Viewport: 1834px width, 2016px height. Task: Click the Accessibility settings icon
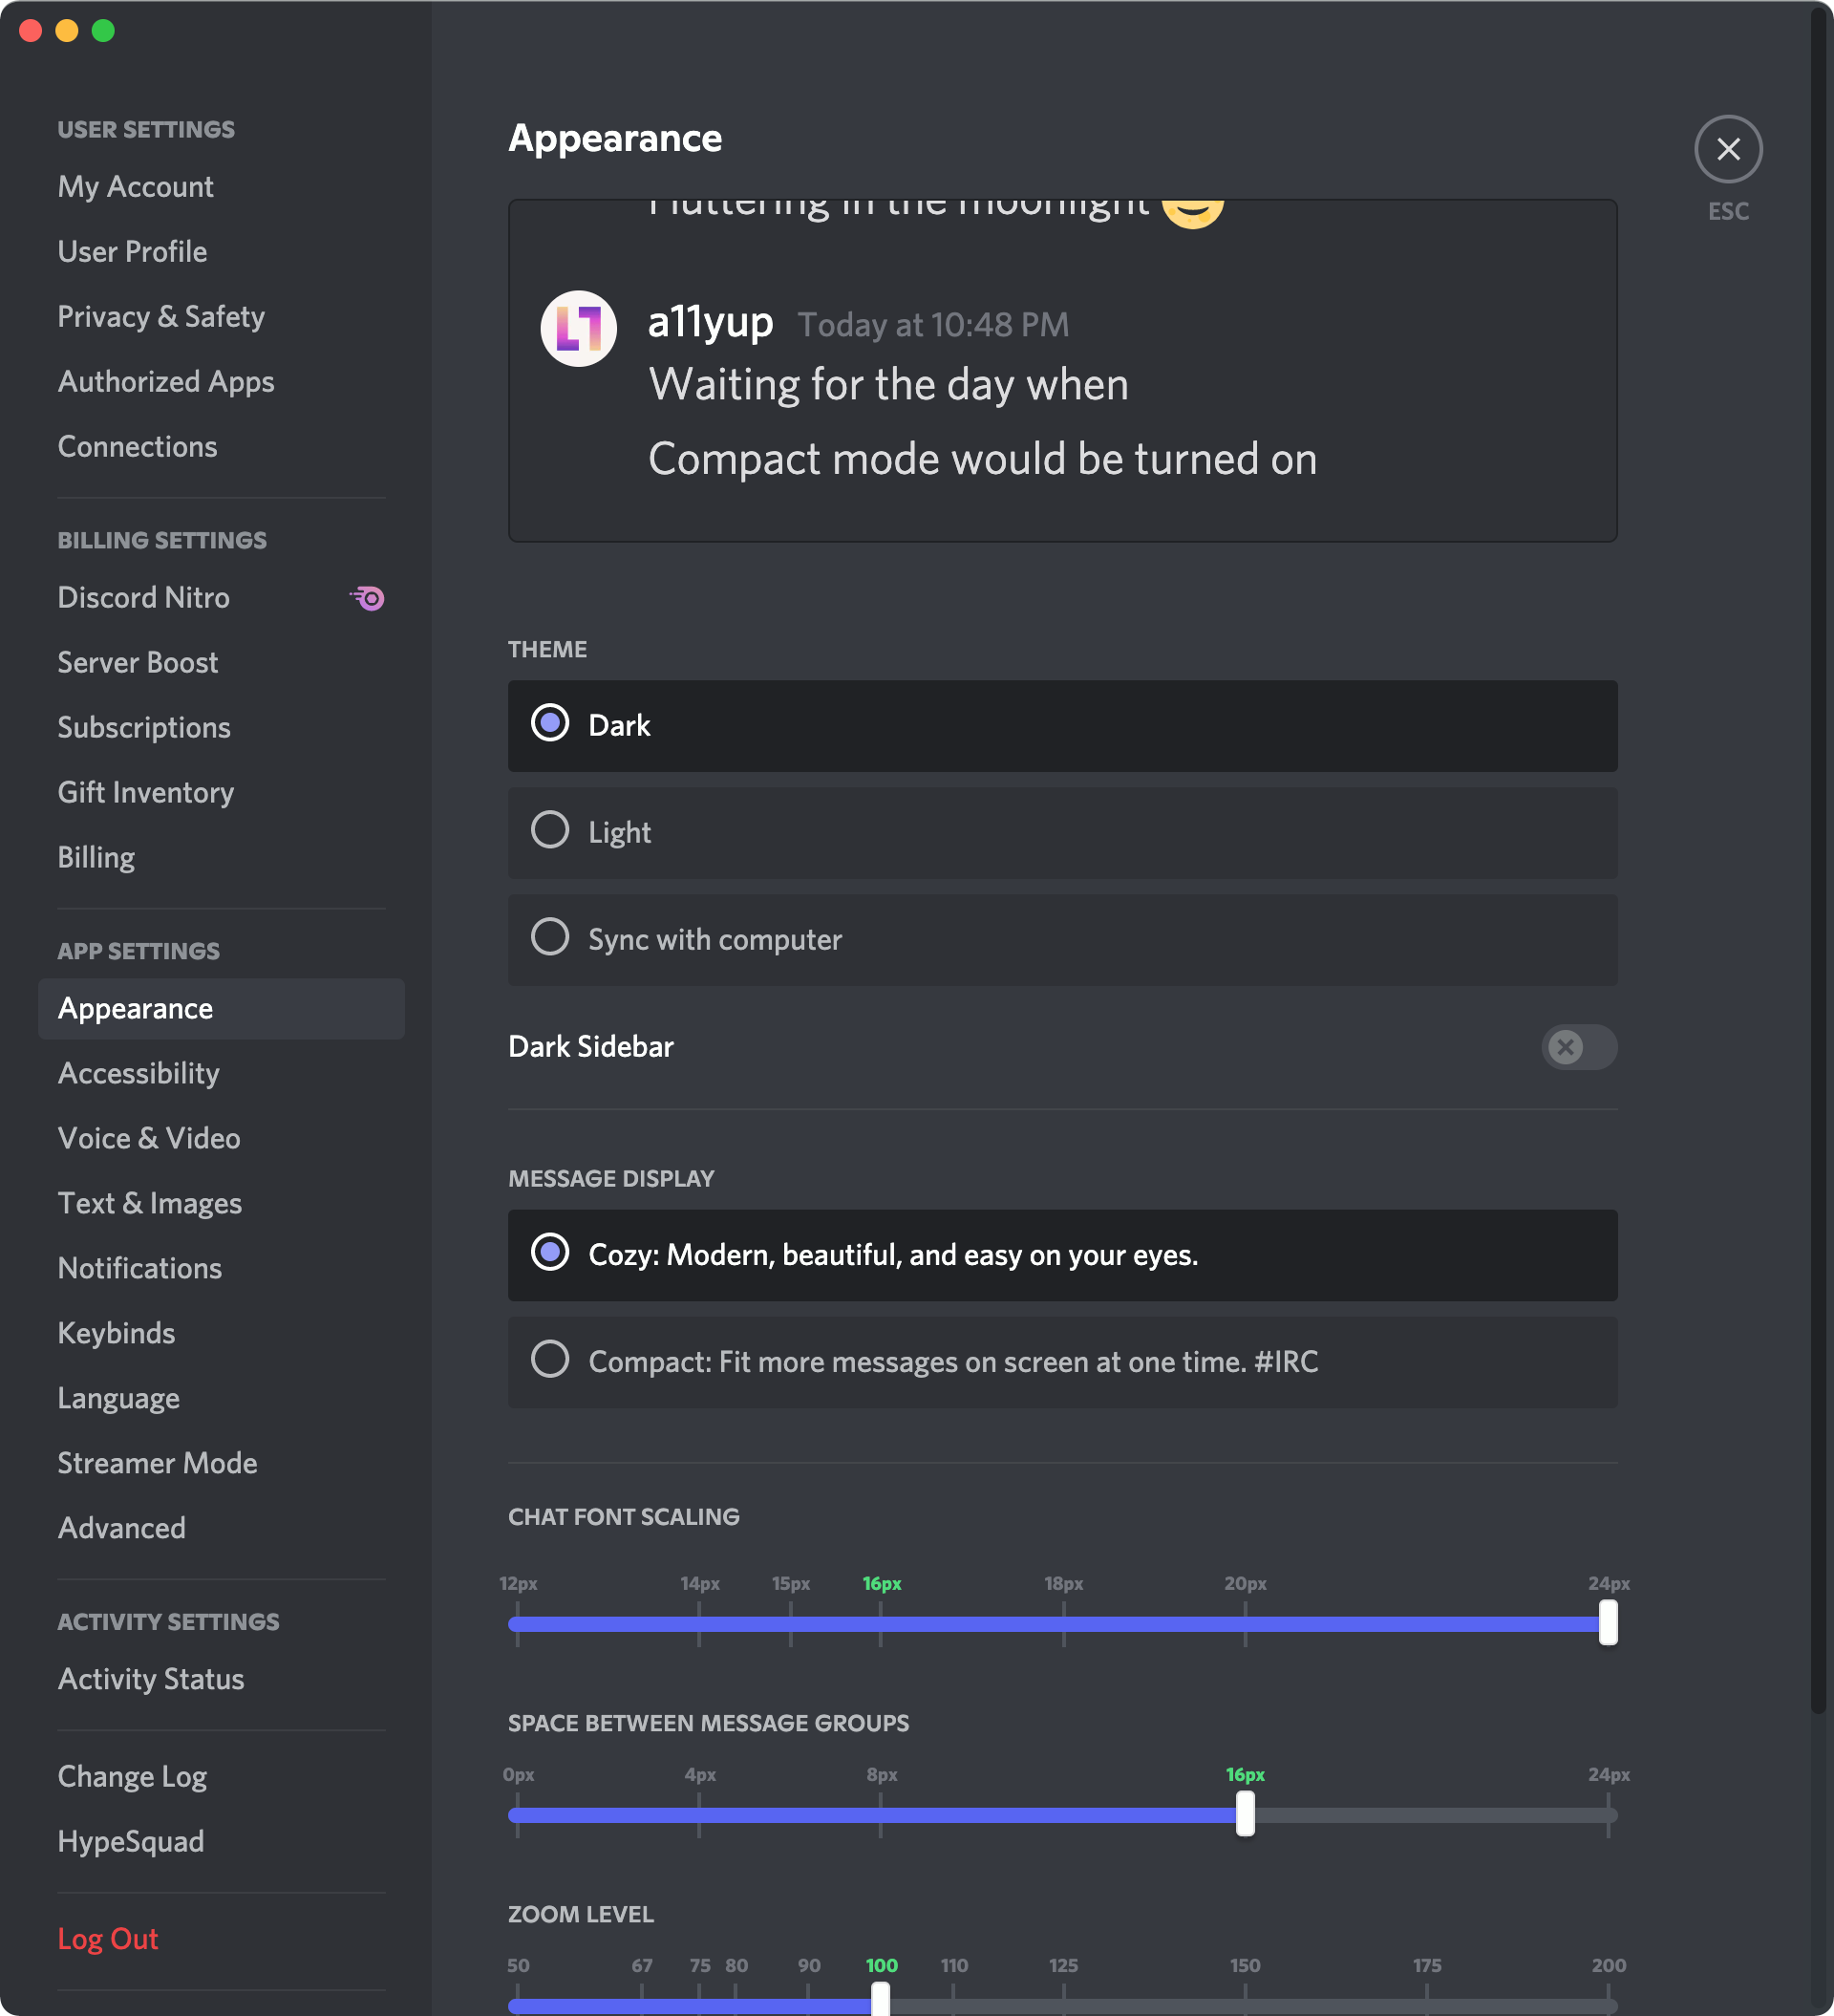[139, 1071]
